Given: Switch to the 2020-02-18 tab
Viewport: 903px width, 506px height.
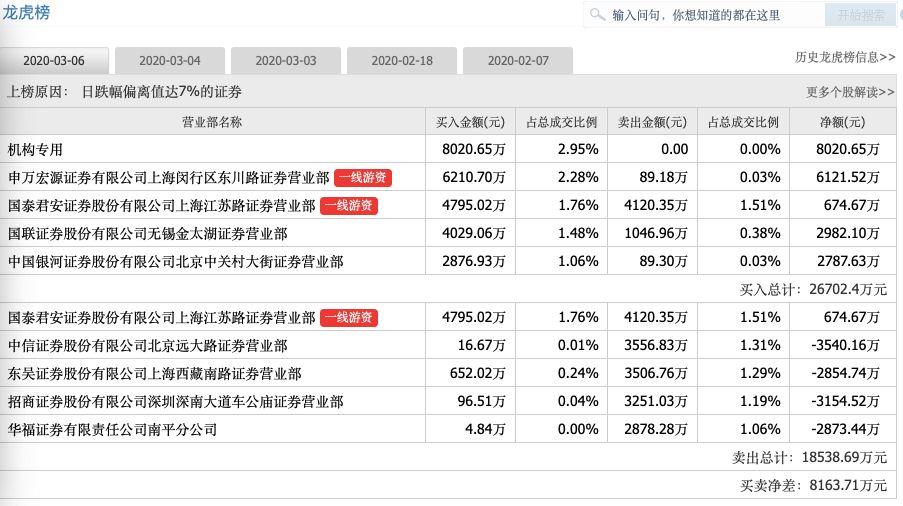Looking at the screenshot, I should (x=402, y=60).
